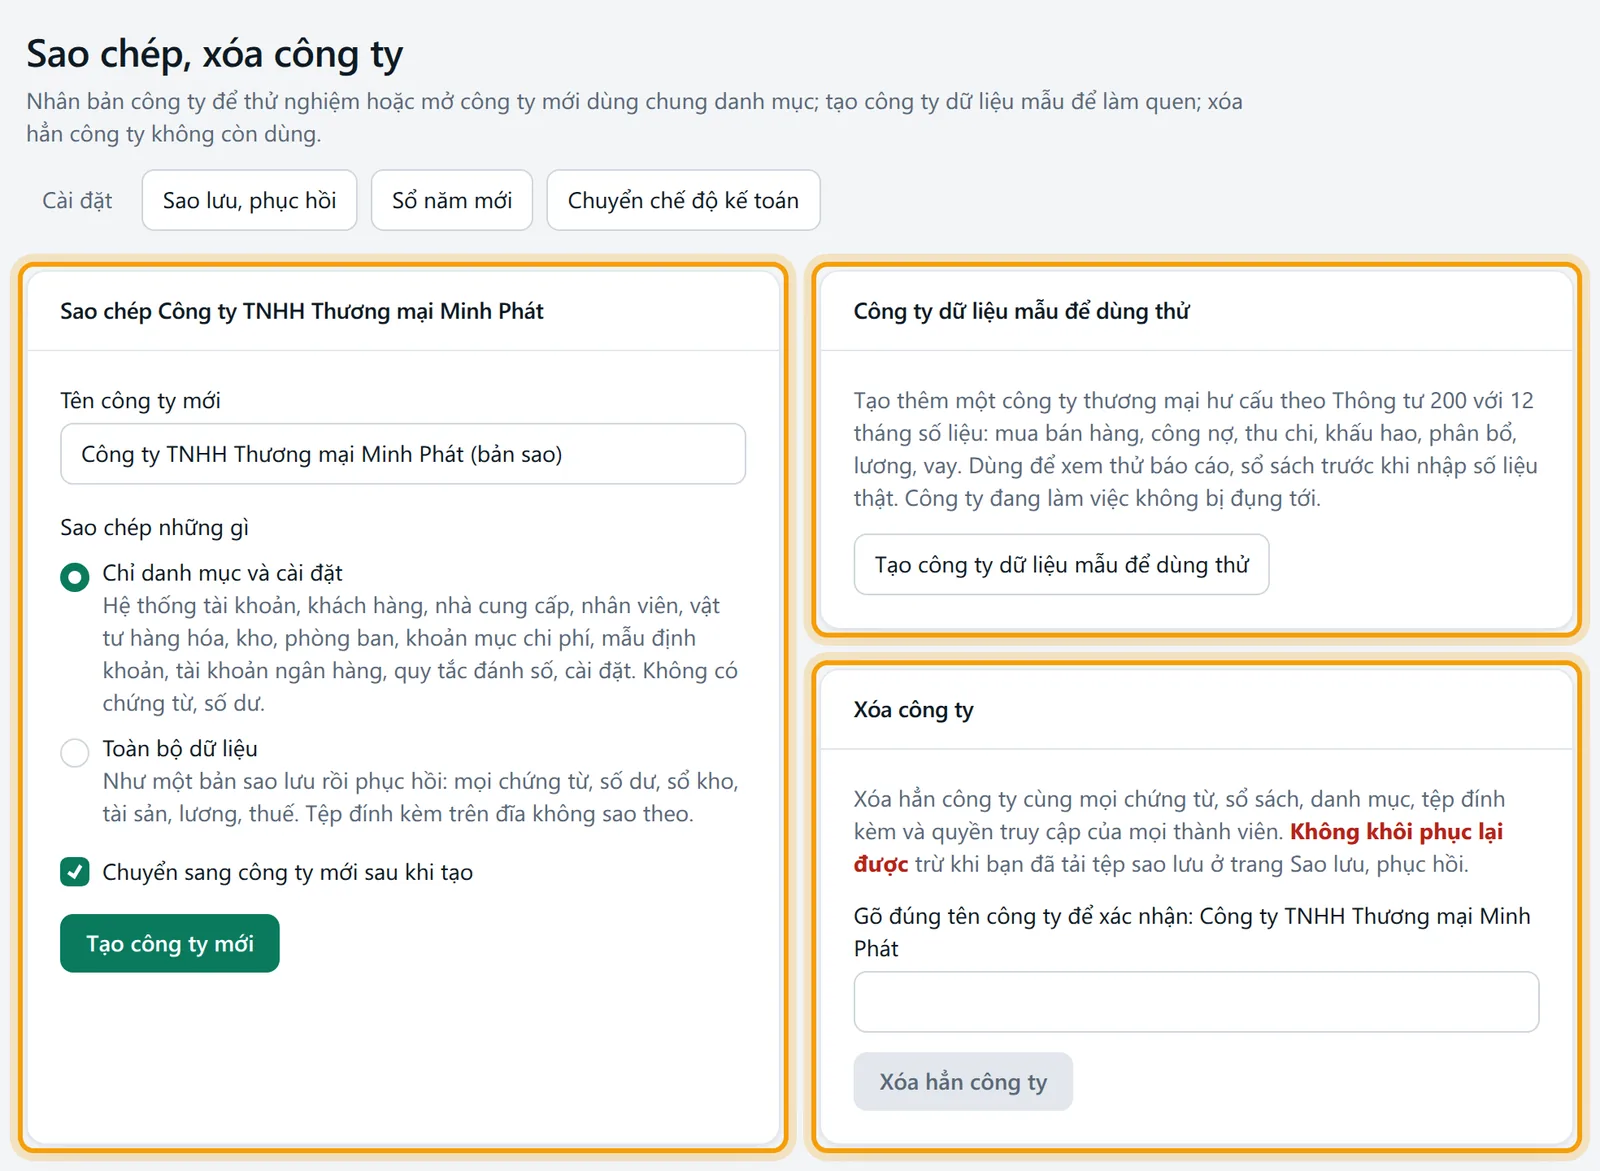Click Tạo công ty dữ liệu mẫu để dùng thử button

[x=1061, y=564]
